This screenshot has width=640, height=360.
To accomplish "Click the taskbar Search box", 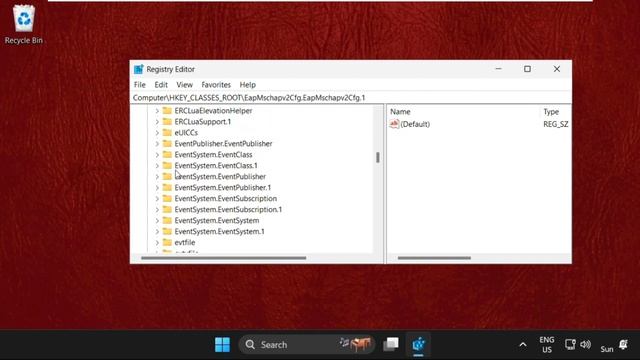I will click(x=307, y=345).
